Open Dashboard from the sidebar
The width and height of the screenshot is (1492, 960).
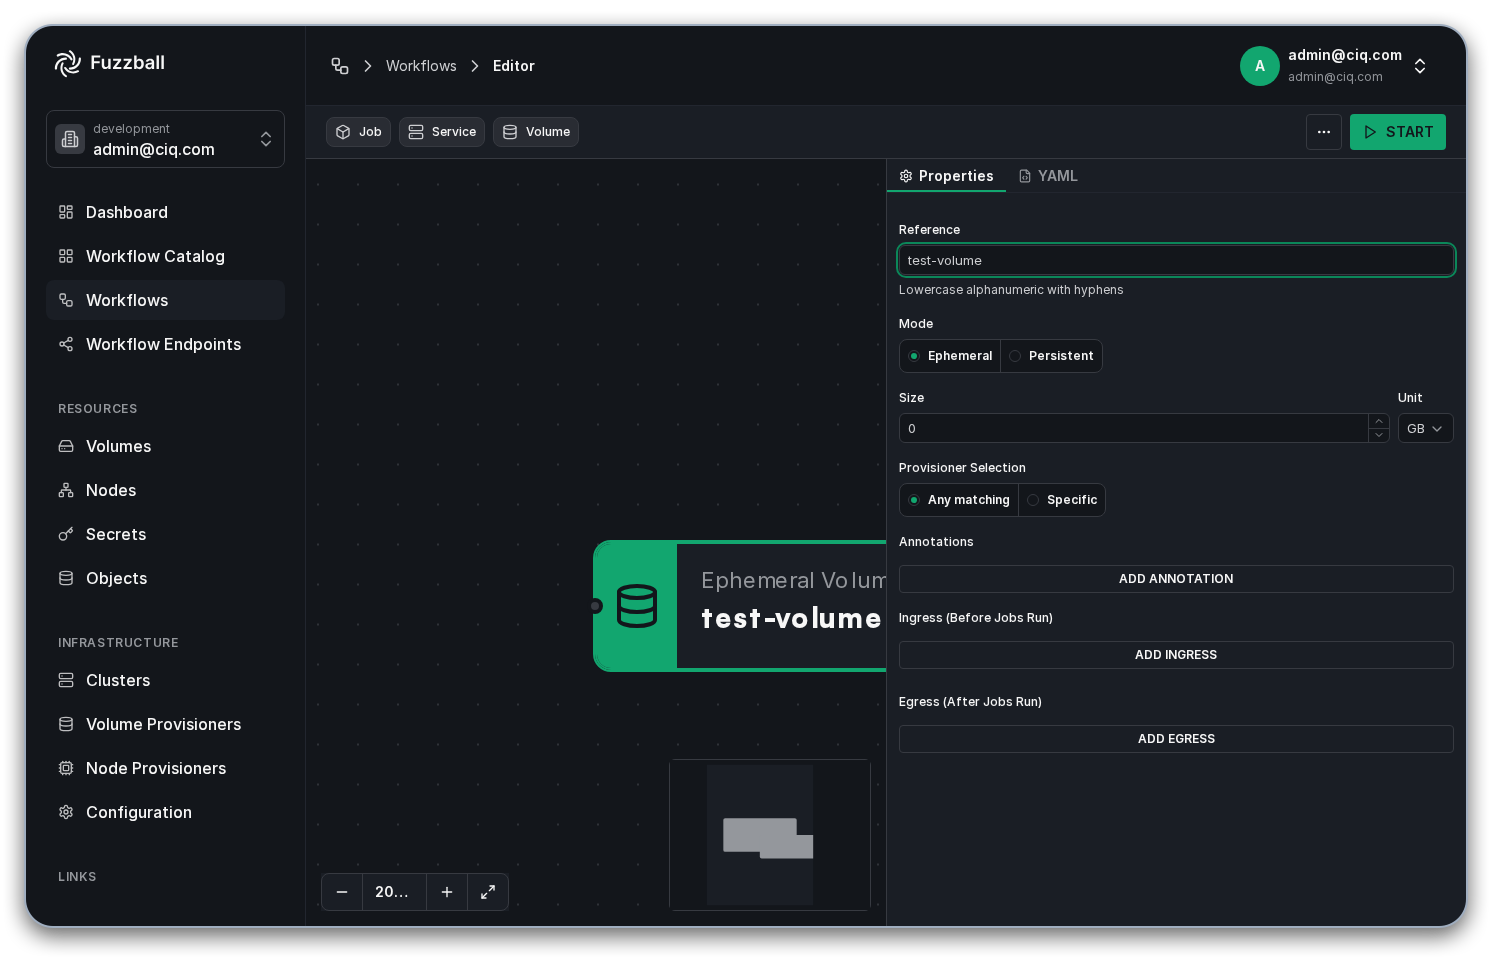click(165, 212)
